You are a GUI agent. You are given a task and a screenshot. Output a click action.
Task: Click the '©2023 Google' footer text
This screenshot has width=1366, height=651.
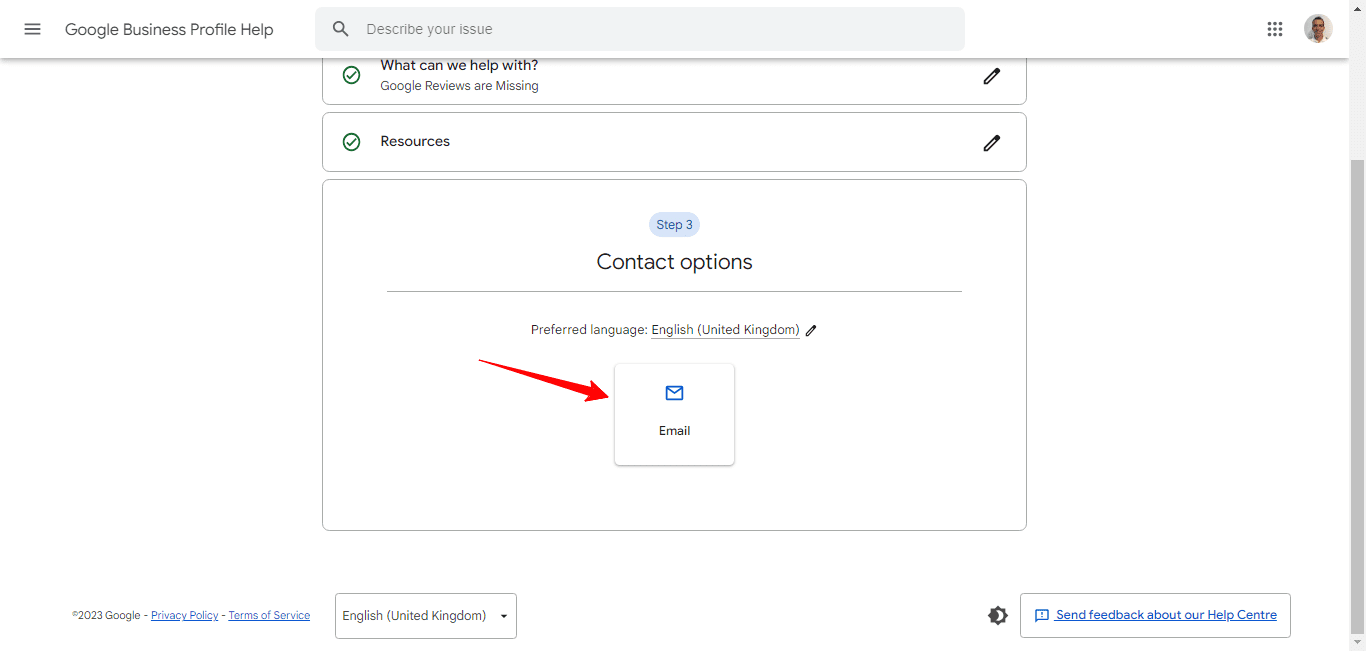click(x=106, y=616)
